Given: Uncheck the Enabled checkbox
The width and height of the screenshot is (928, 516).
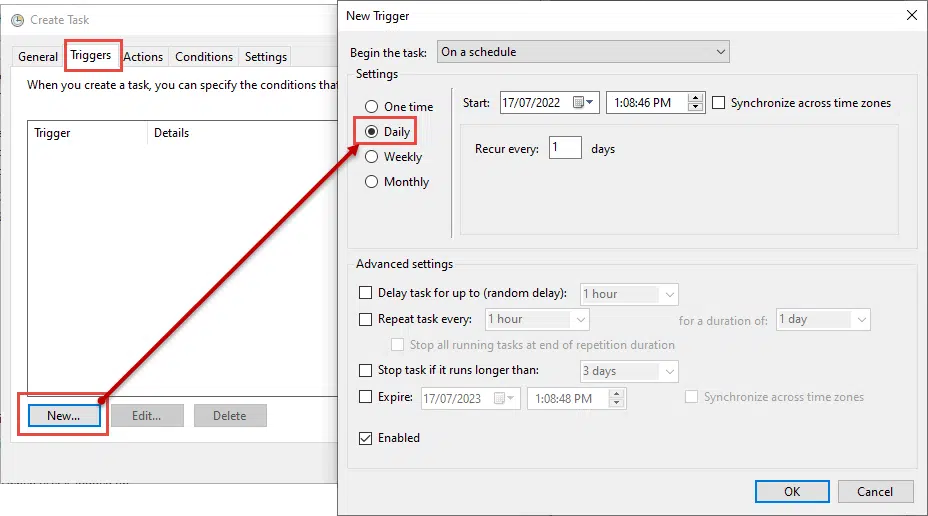Looking at the screenshot, I should tap(366, 438).
